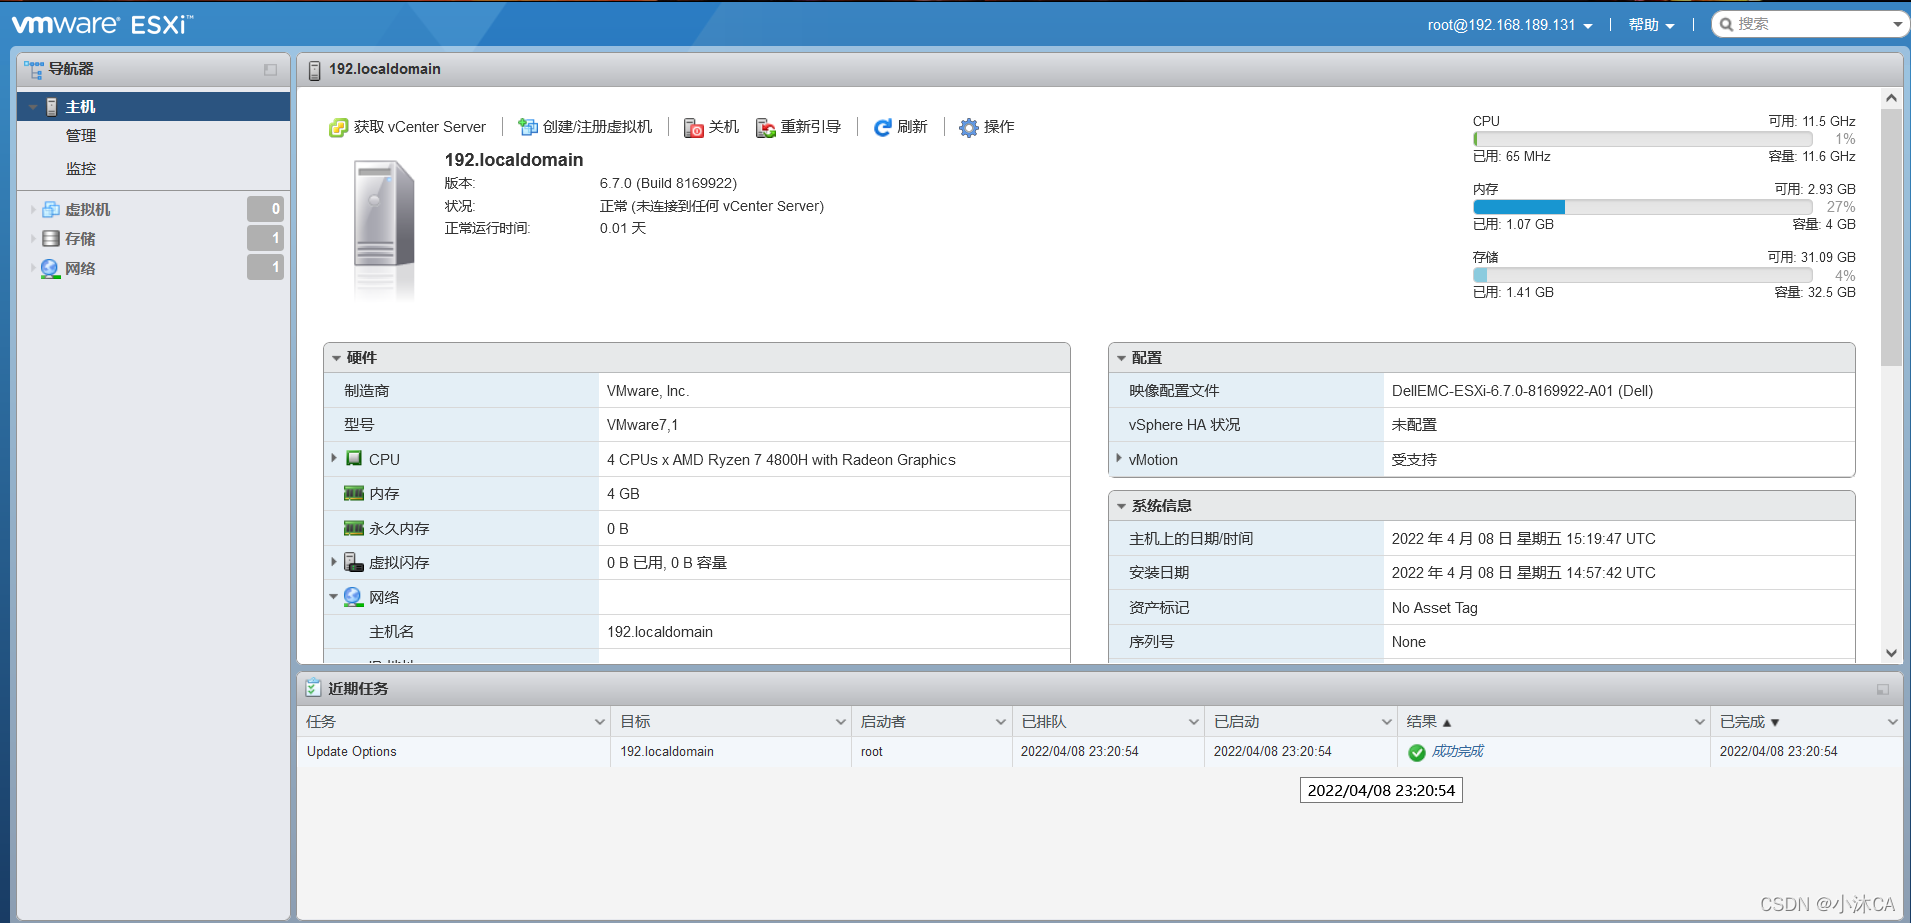Open root@192.168.189.131 user dropdown
1911x923 pixels.
tap(1510, 25)
